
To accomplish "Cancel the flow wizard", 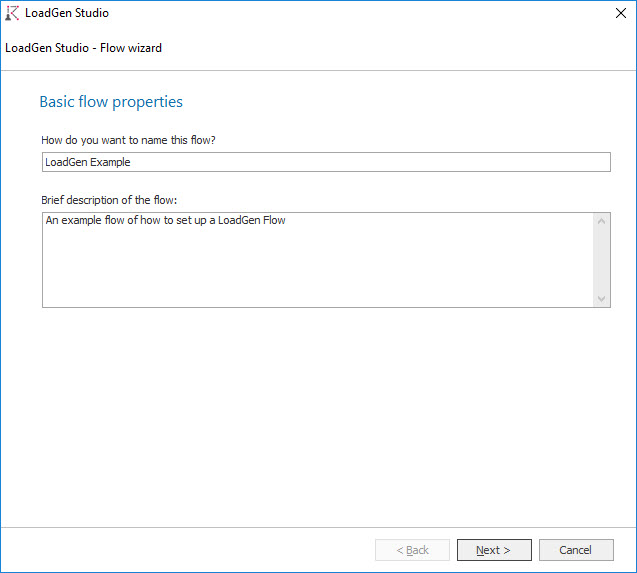I will pos(576,550).
